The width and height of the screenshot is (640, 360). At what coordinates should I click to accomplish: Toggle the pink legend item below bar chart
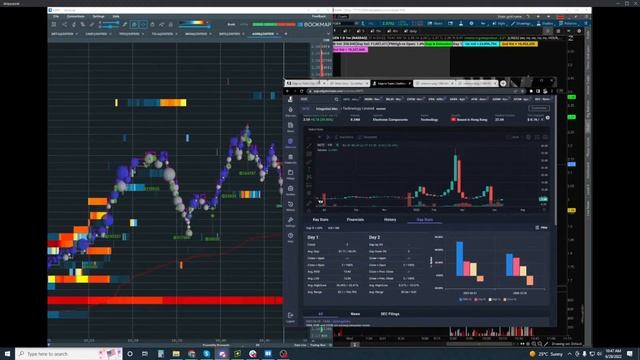480,299
